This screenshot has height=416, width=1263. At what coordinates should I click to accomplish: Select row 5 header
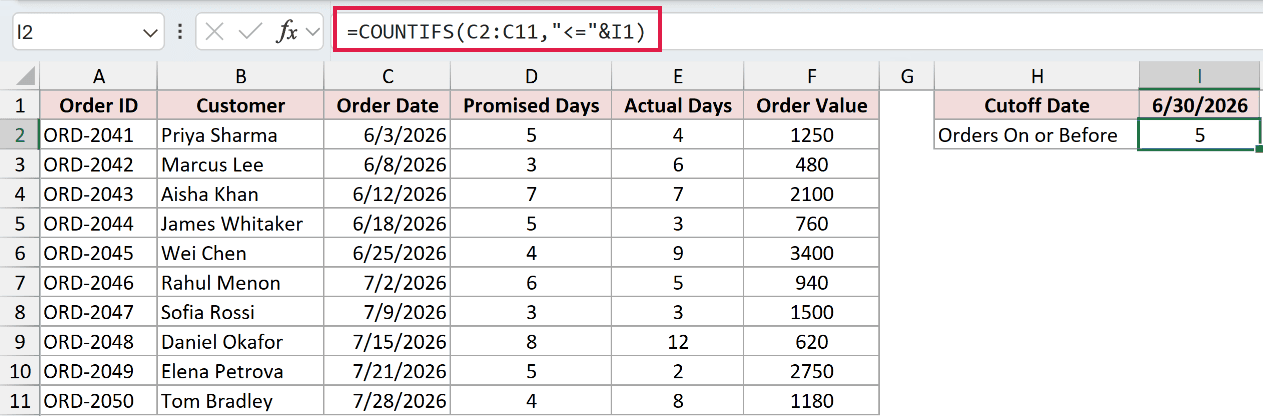point(20,224)
